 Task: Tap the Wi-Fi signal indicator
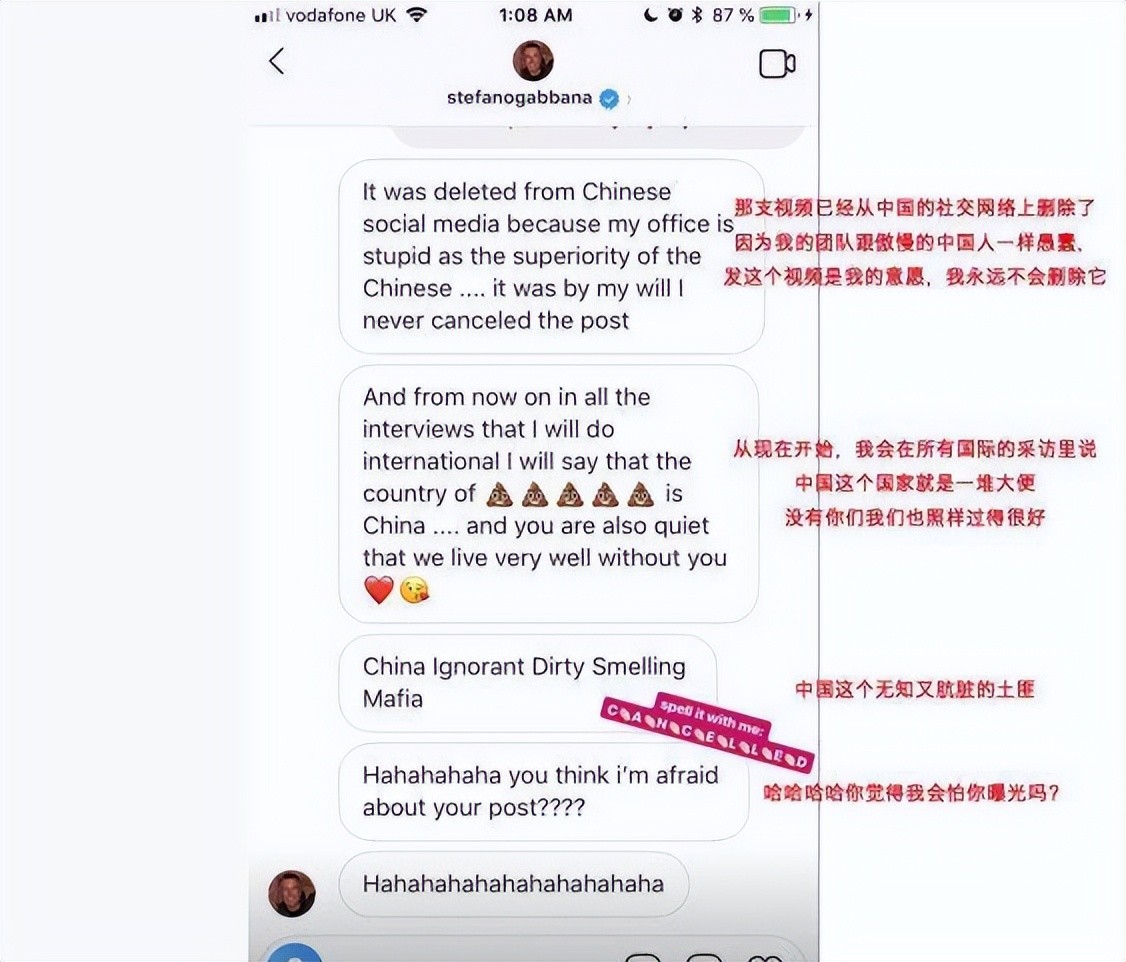(x=417, y=14)
